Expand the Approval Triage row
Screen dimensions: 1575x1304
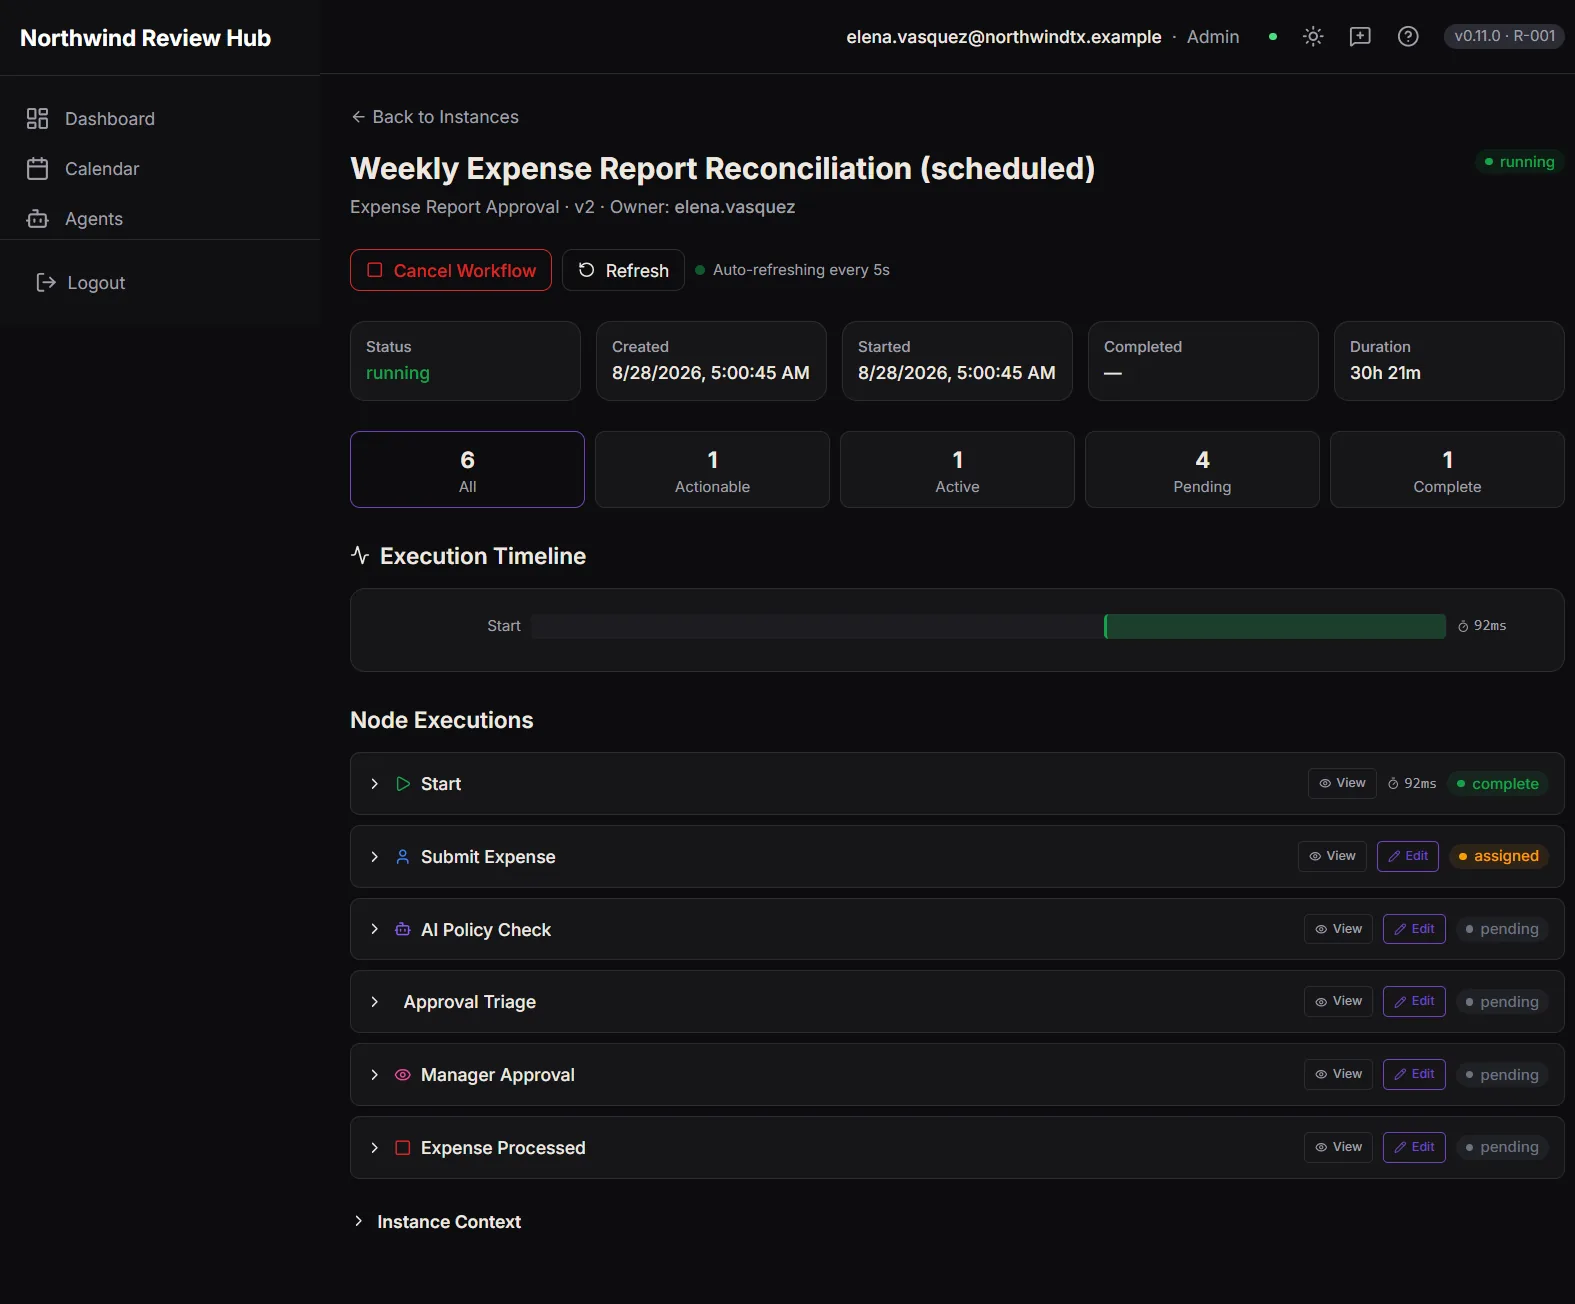375,1002
